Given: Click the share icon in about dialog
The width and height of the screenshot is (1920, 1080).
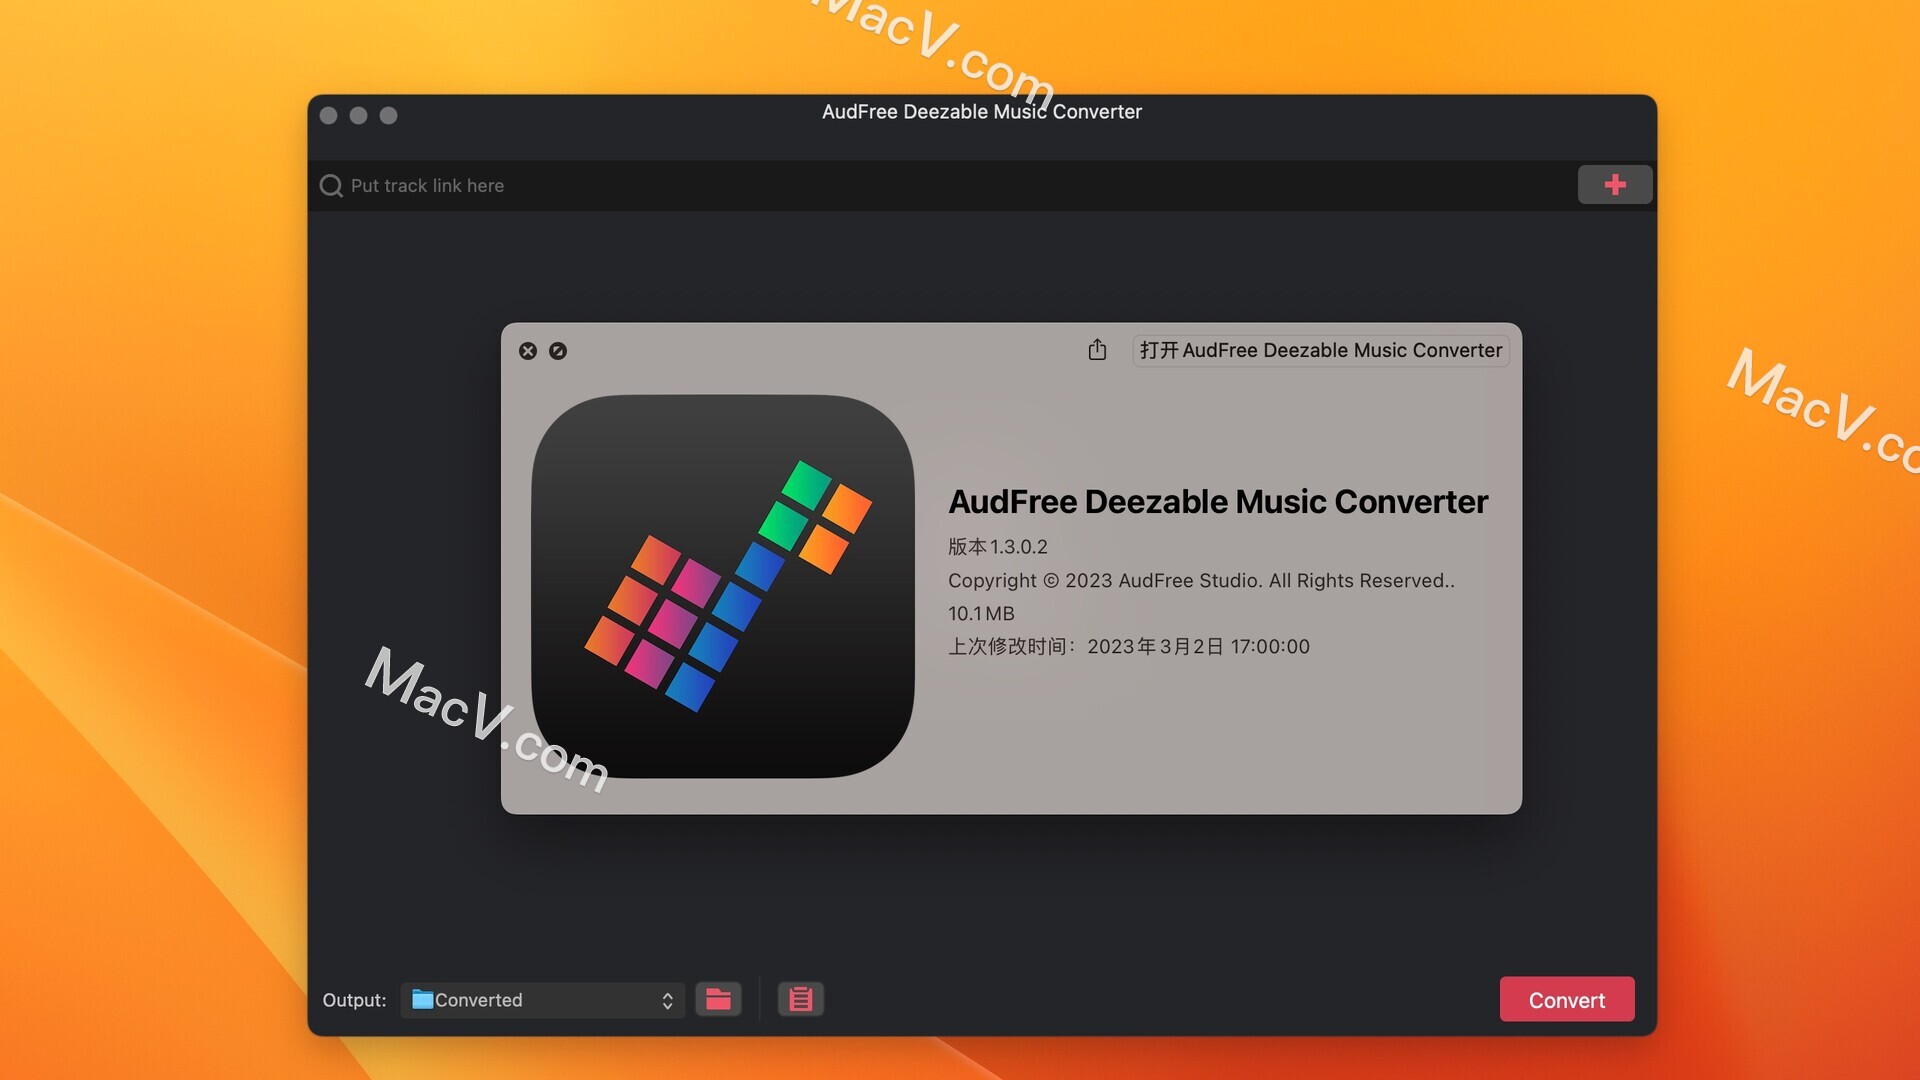Looking at the screenshot, I should [x=1096, y=349].
